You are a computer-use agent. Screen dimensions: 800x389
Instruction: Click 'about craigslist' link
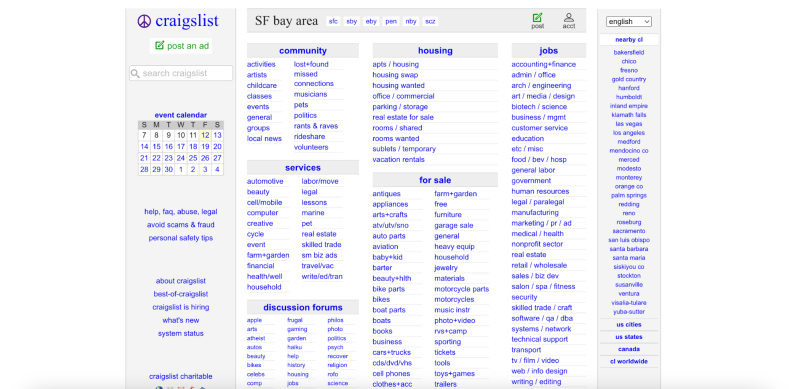181,281
